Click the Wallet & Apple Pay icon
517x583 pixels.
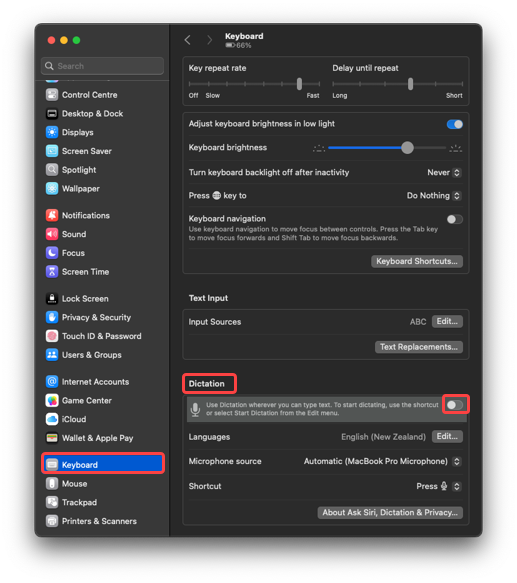point(52,438)
